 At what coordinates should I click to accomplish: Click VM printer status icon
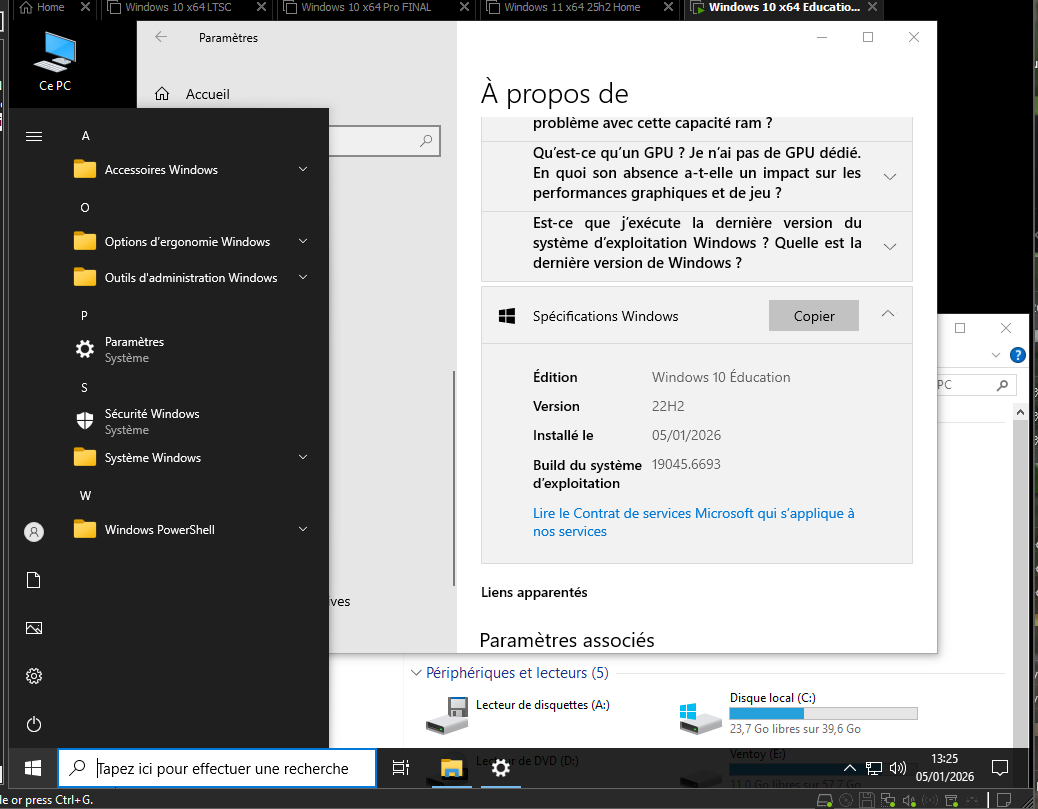pyautogui.click(x=951, y=801)
